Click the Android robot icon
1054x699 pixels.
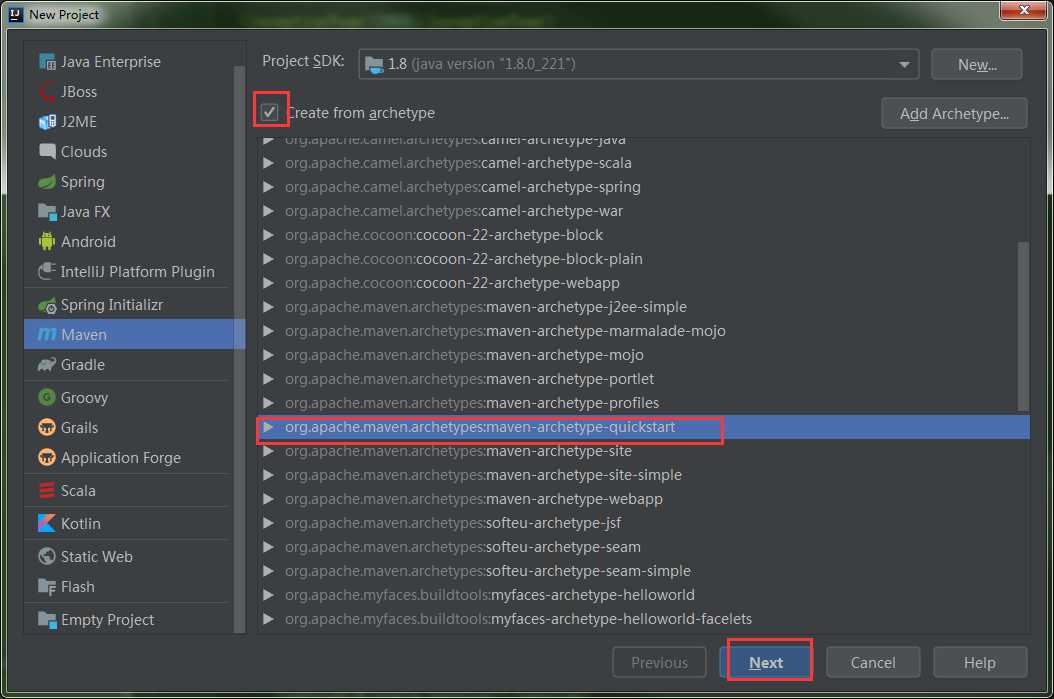pos(47,241)
